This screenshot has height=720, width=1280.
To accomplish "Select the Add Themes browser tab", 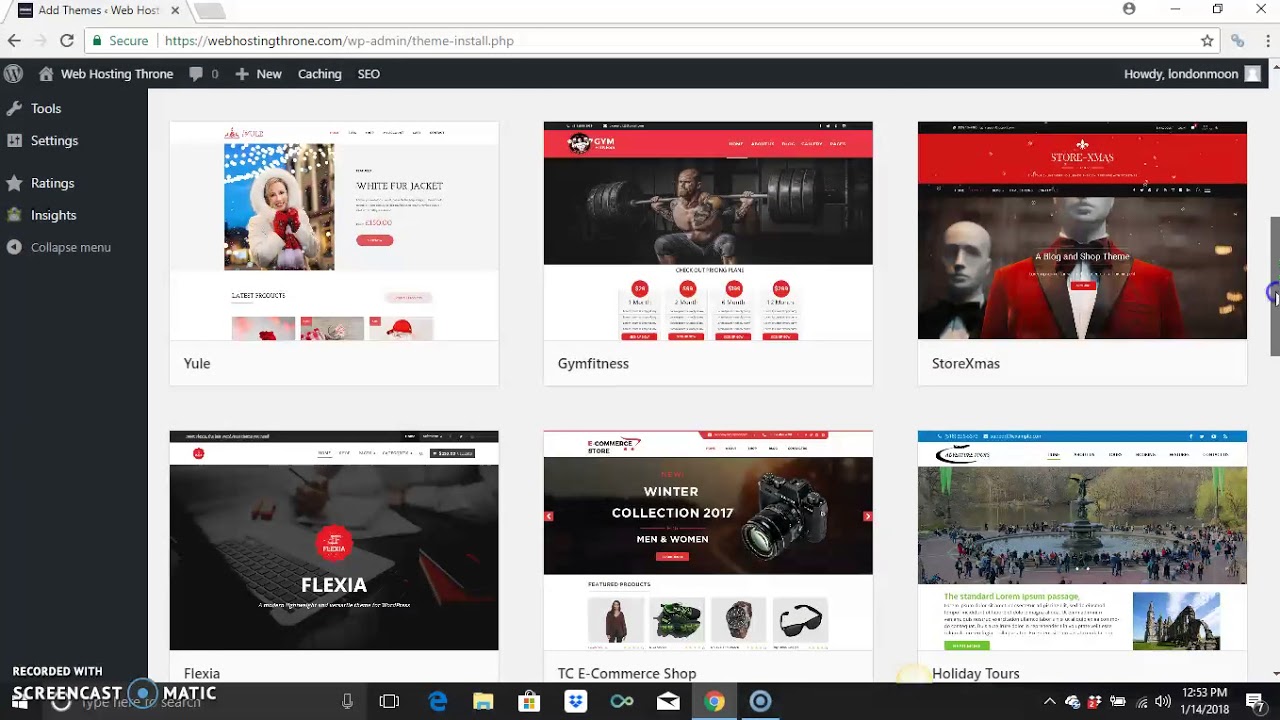I will (x=96, y=10).
